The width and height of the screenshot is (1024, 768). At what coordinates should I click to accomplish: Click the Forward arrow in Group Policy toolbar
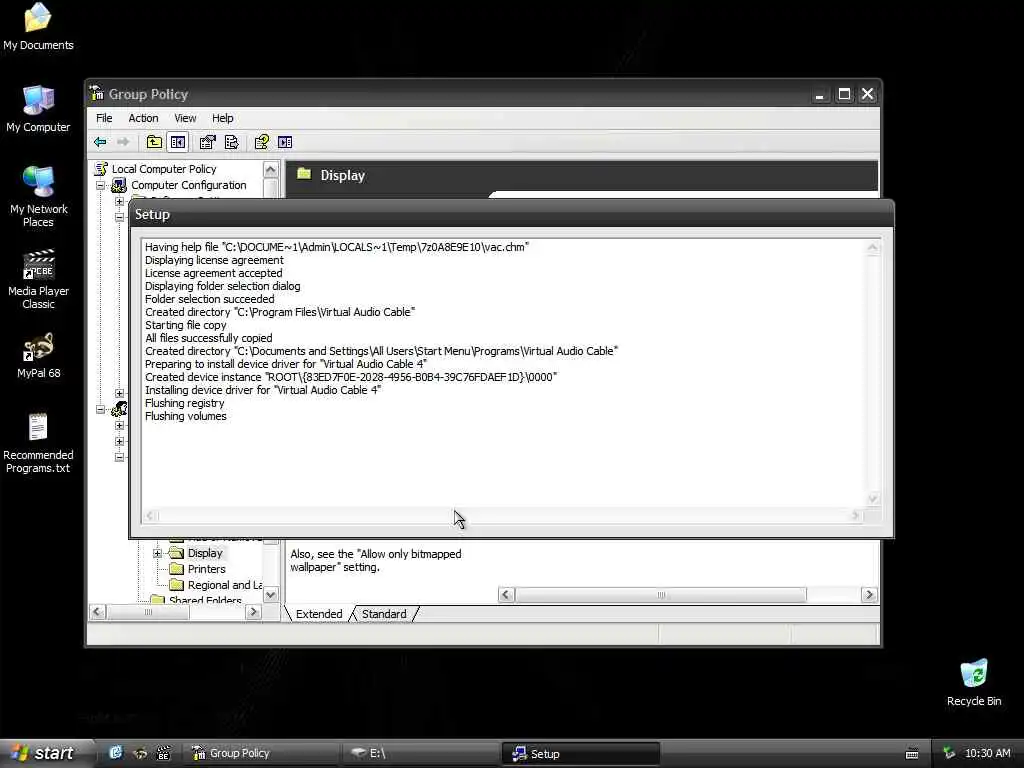(123, 142)
